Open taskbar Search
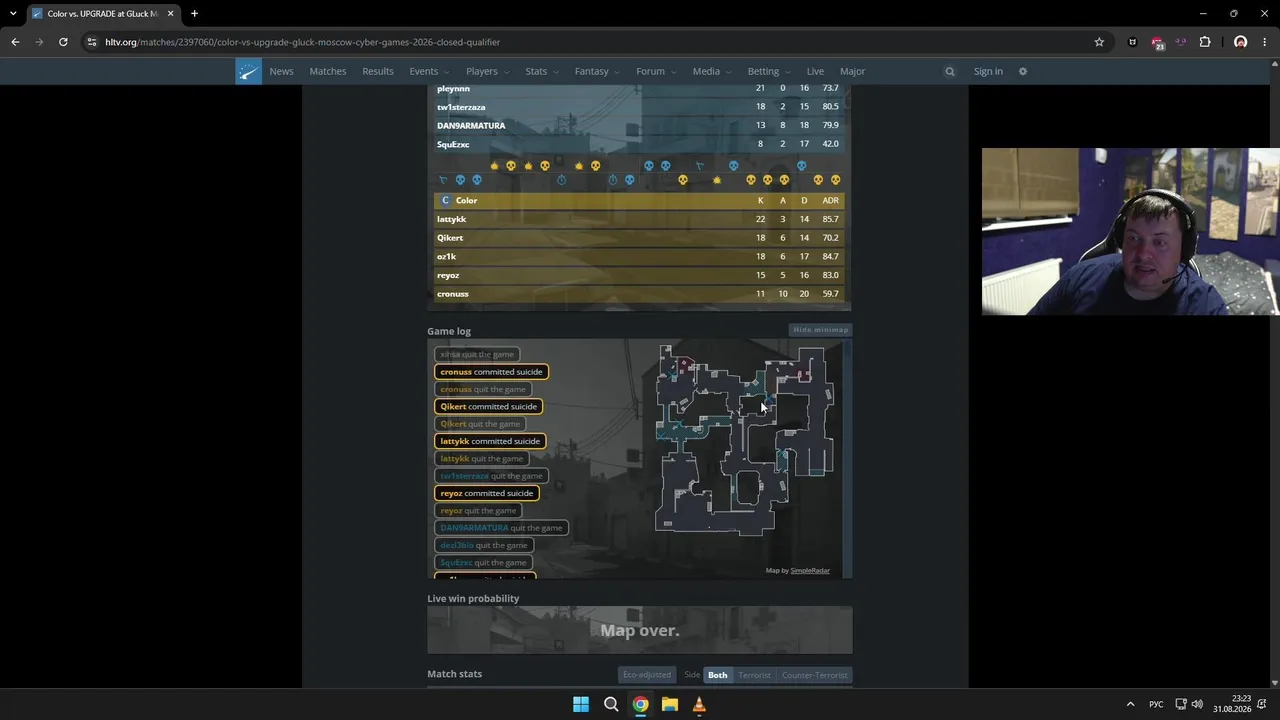The image size is (1280, 720). [611, 704]
